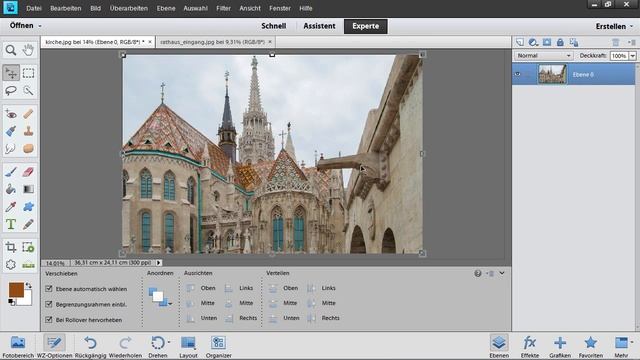The height and width of the screenshot is (360, 640).
Task: Swap foreground and background colors
Action: [x=28, y=285]
